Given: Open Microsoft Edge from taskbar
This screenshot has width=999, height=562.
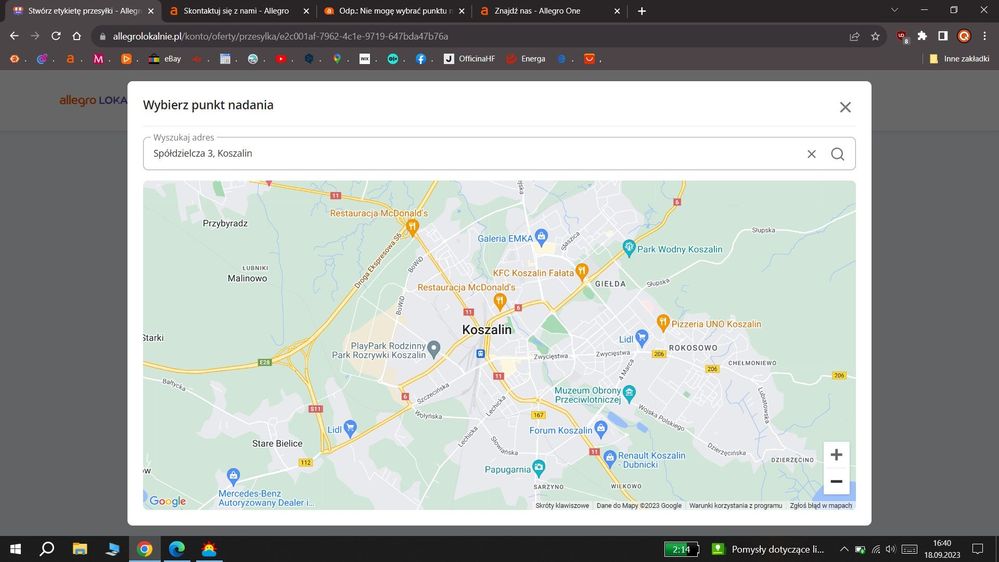Looking at the screenshot, I should pyautogui.click(x=176, y=549).
